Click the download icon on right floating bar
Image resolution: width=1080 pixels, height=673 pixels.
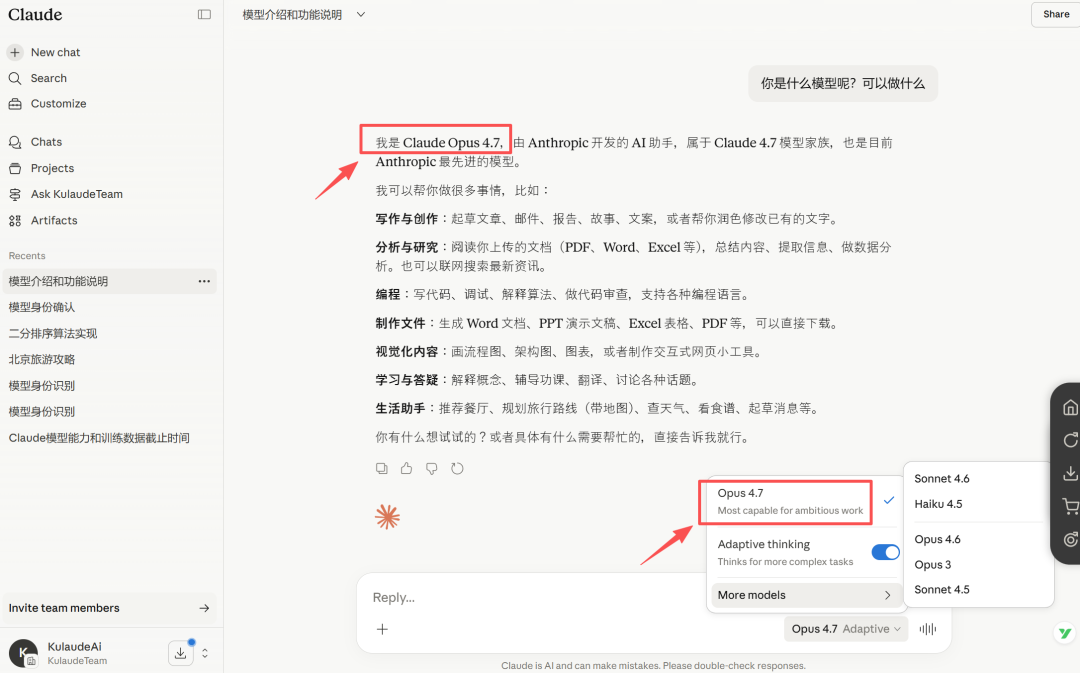pyautogui.click(x=1070, y=473)
